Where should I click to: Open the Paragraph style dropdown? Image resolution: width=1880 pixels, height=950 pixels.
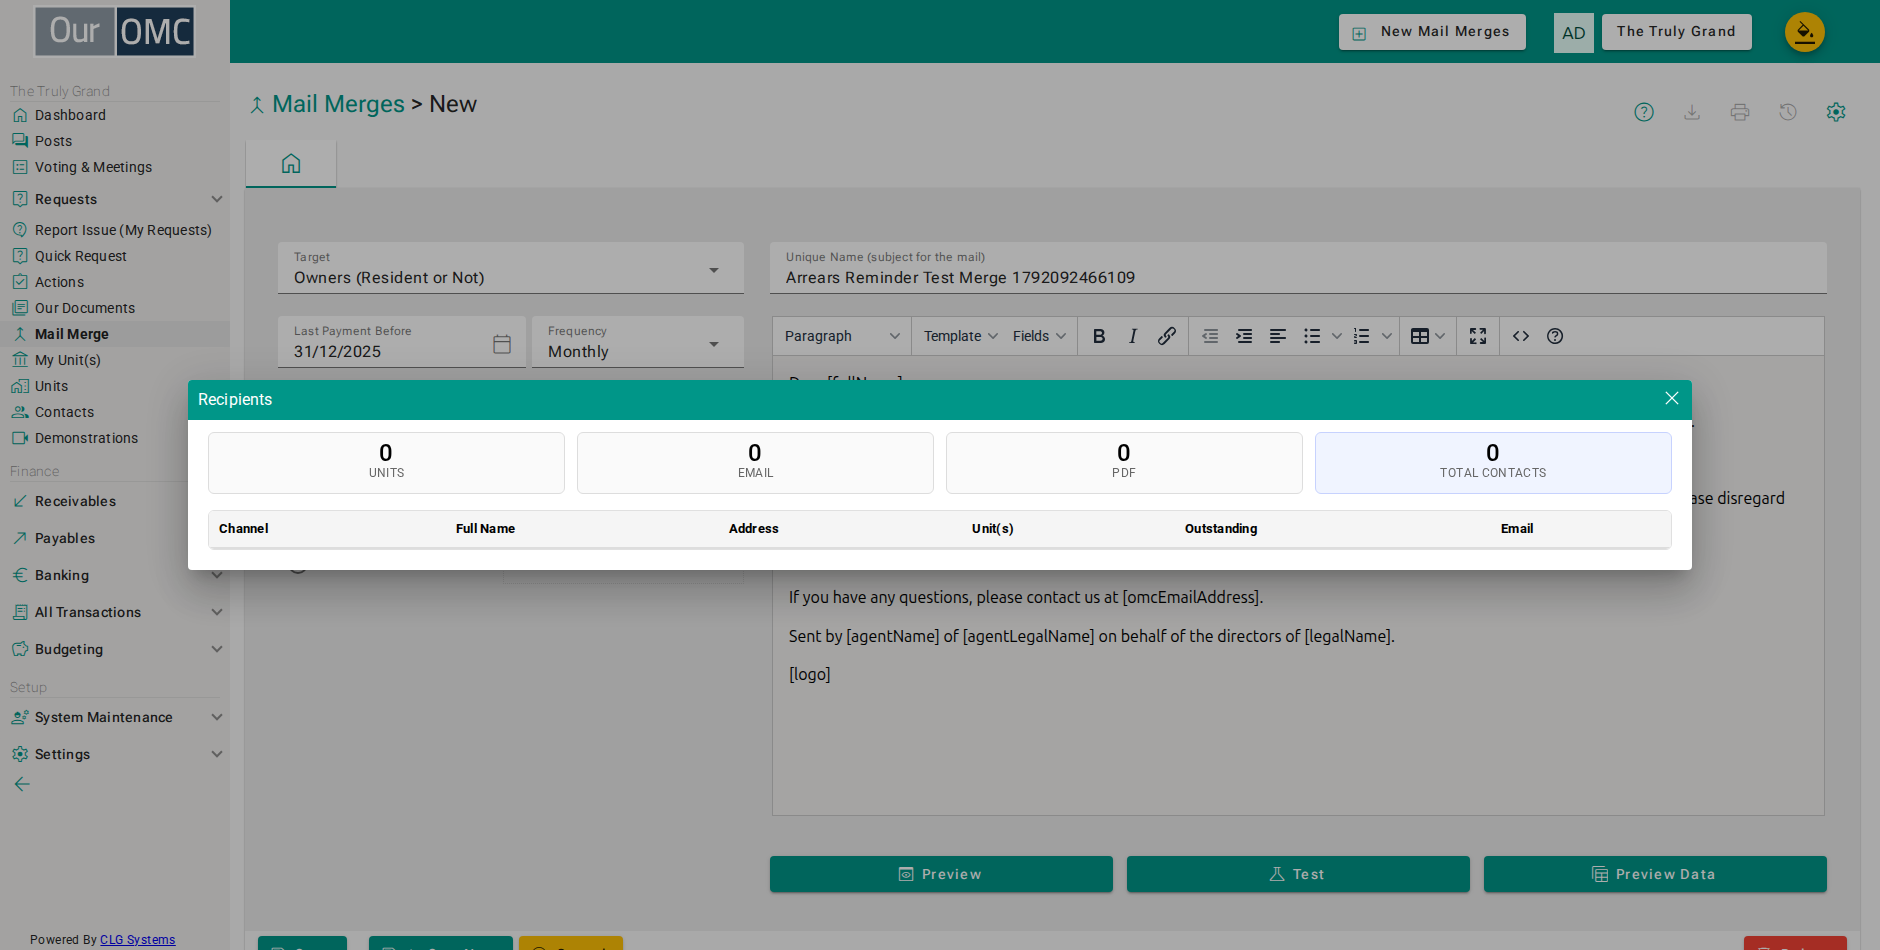[842, 336]
